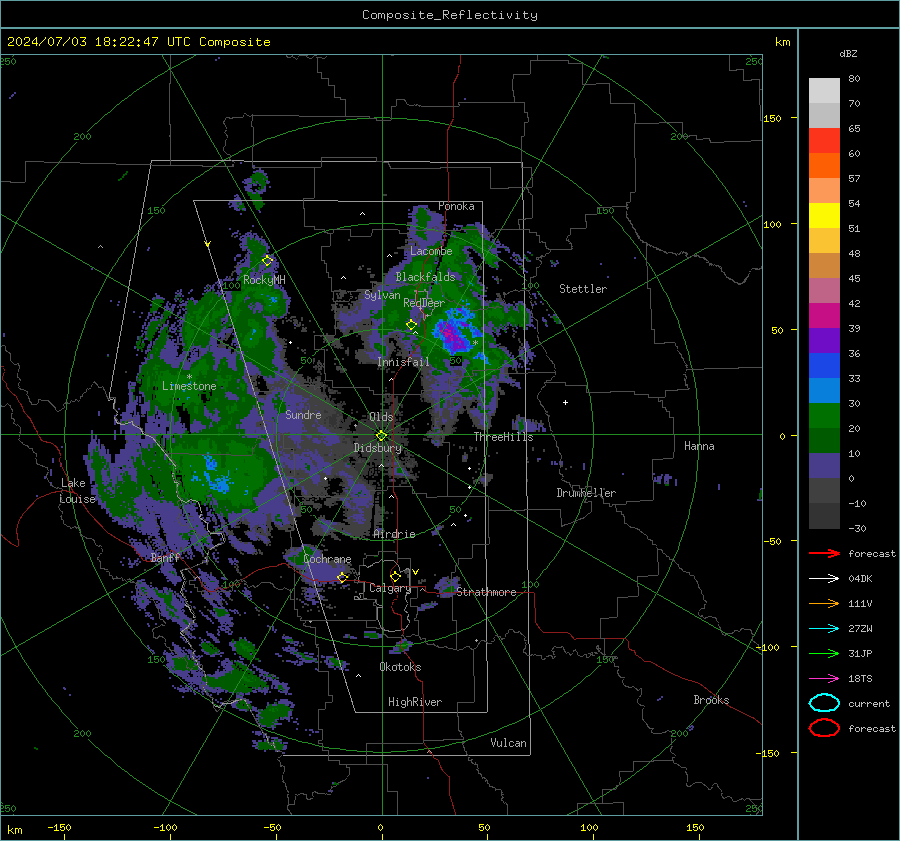This screenshot has height=841, width=900.
Task: Click the blue echo cell south of Limestone
Action: point(215,475)
